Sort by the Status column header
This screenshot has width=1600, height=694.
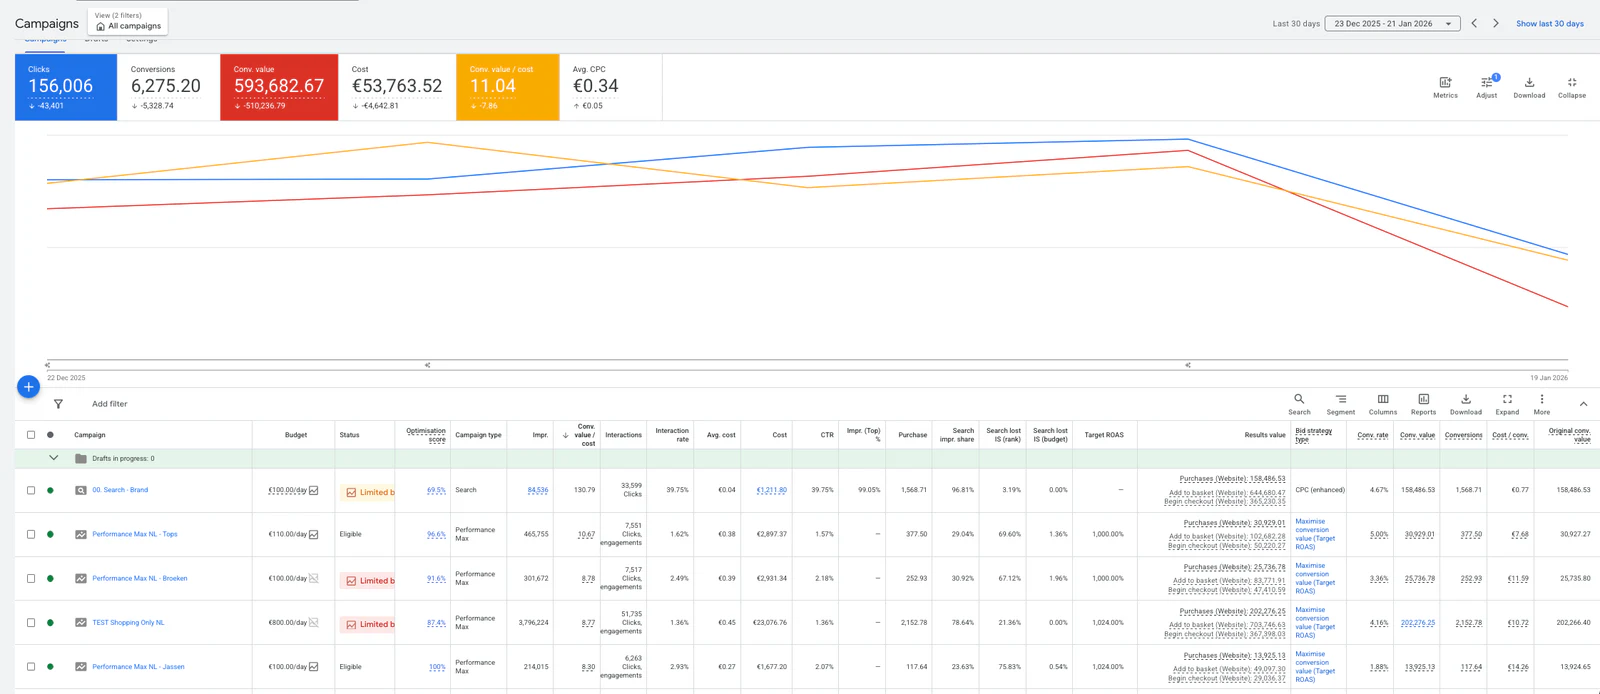[349, 435]
